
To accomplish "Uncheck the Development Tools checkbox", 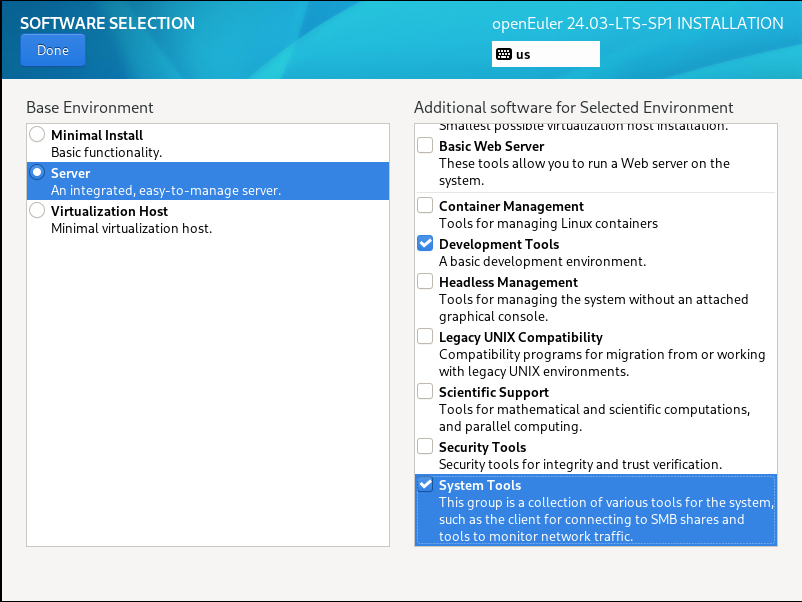I will [425, 243].
